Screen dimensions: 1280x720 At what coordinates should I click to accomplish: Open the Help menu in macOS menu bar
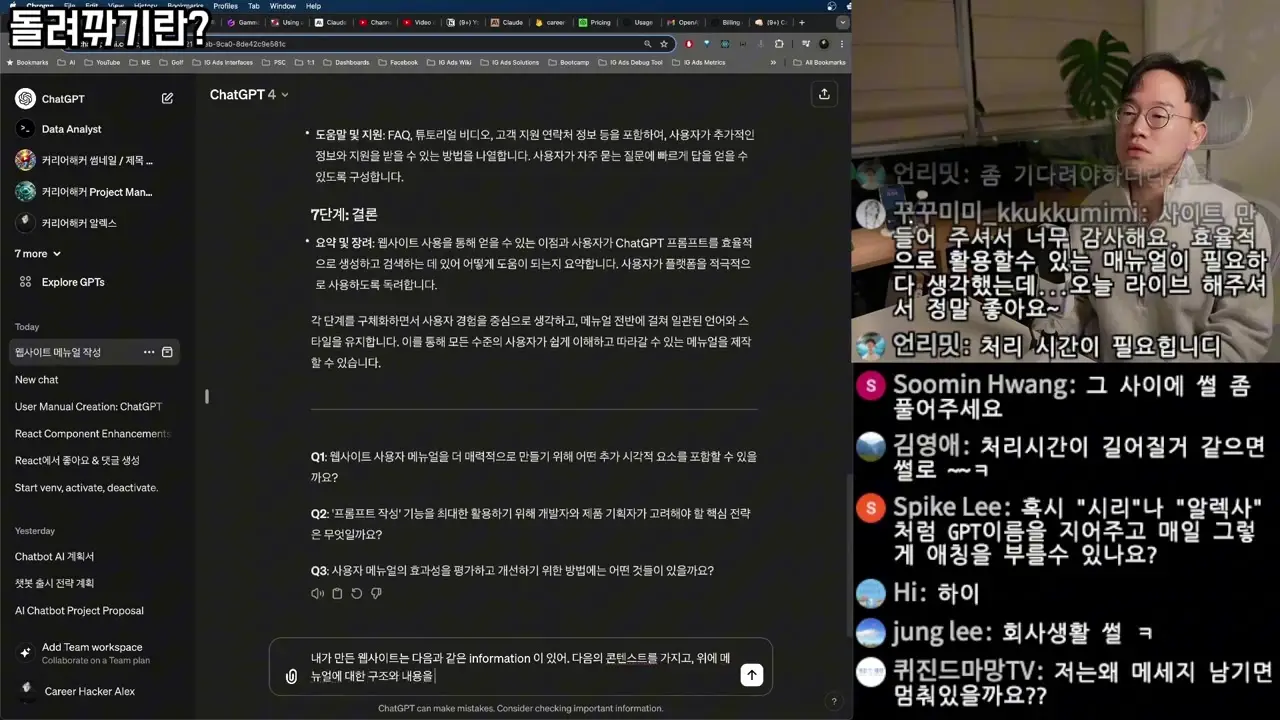pyautogui.click(x=313, y=6)
